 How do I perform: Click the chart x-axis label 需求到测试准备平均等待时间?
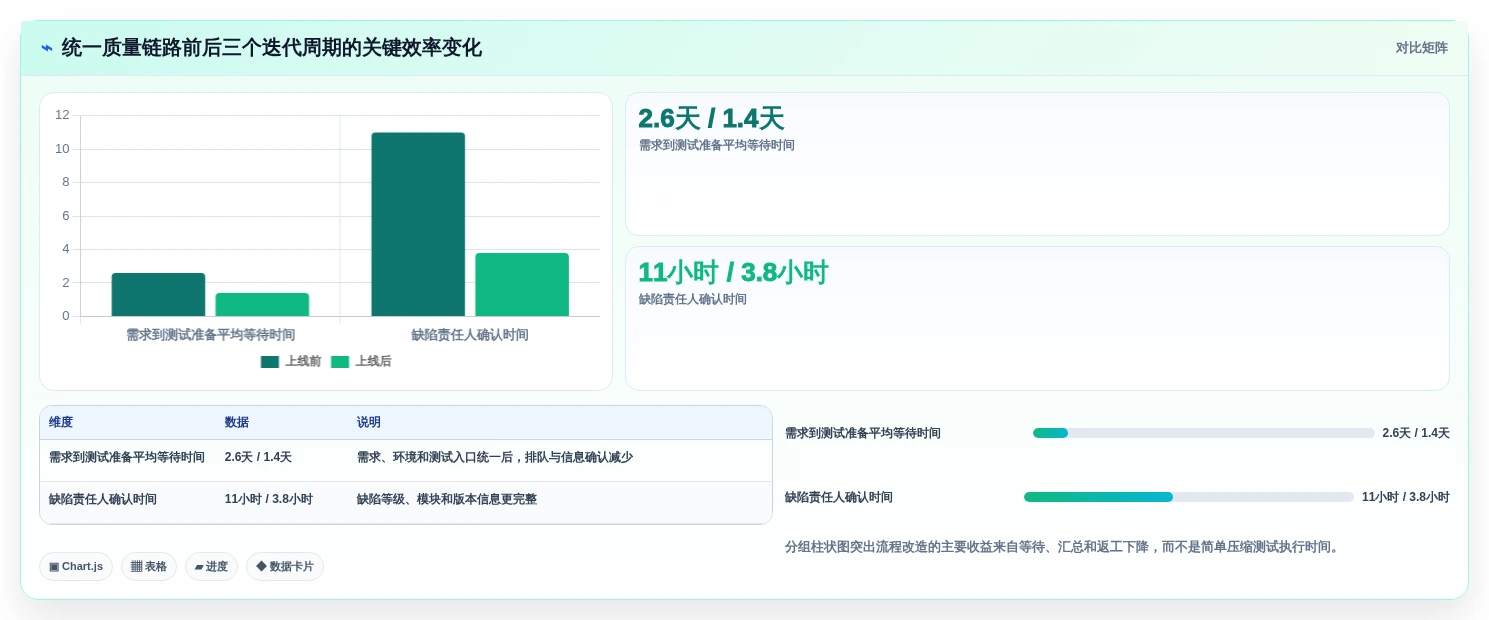tap(210, 335)
